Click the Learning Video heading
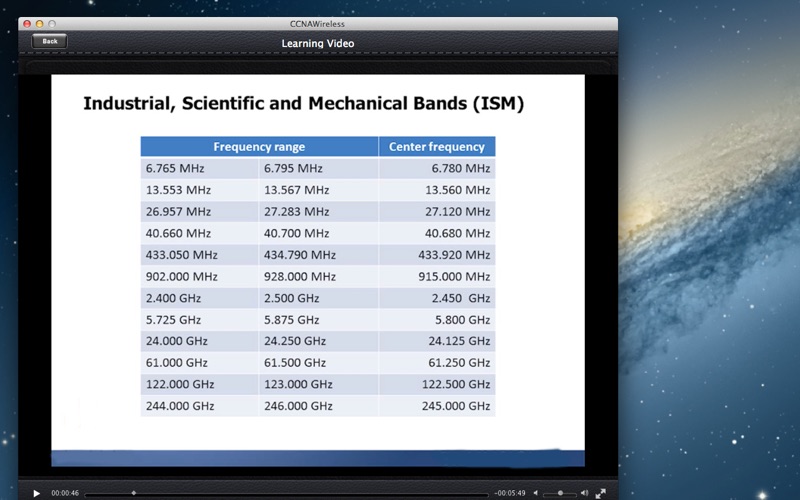Image resolution: width=800 pixels, height=500 pixels. (317, 43)
